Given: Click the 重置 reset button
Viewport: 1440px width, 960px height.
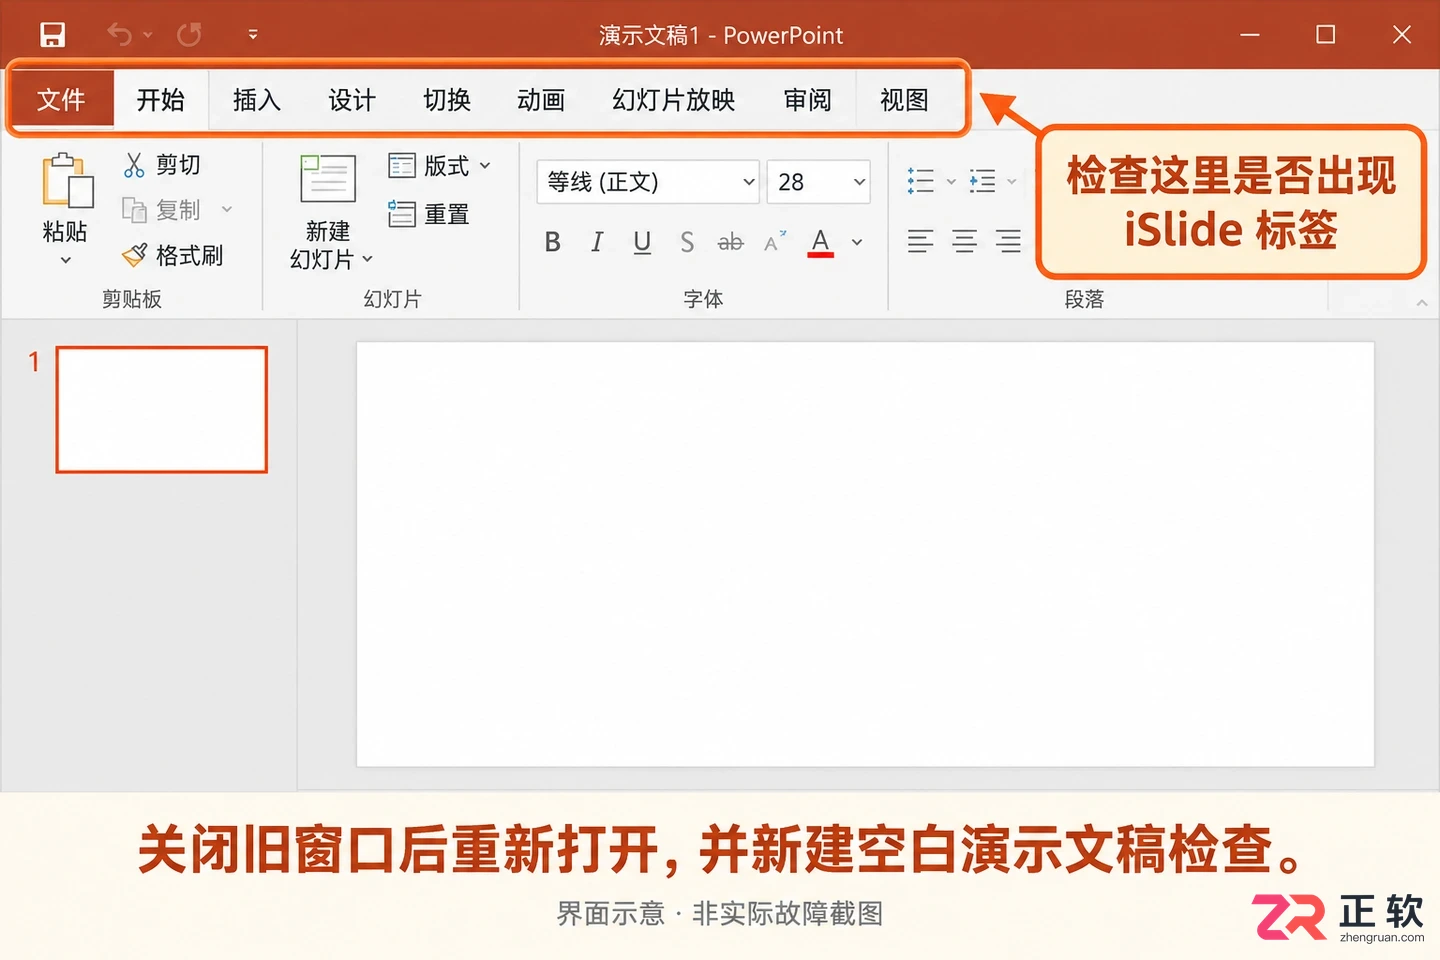Looking at the screenshot, I should click(428, 214).
